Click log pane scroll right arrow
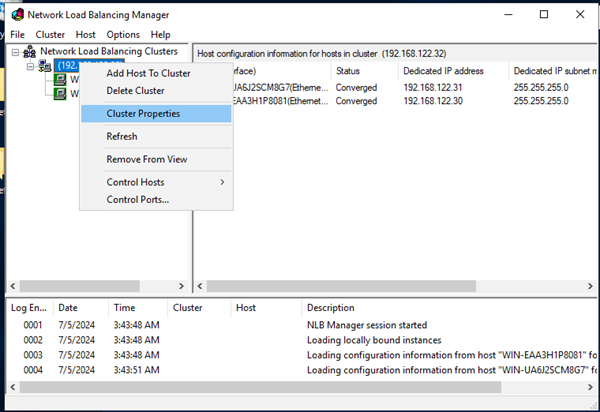 [x=590, y=387]
